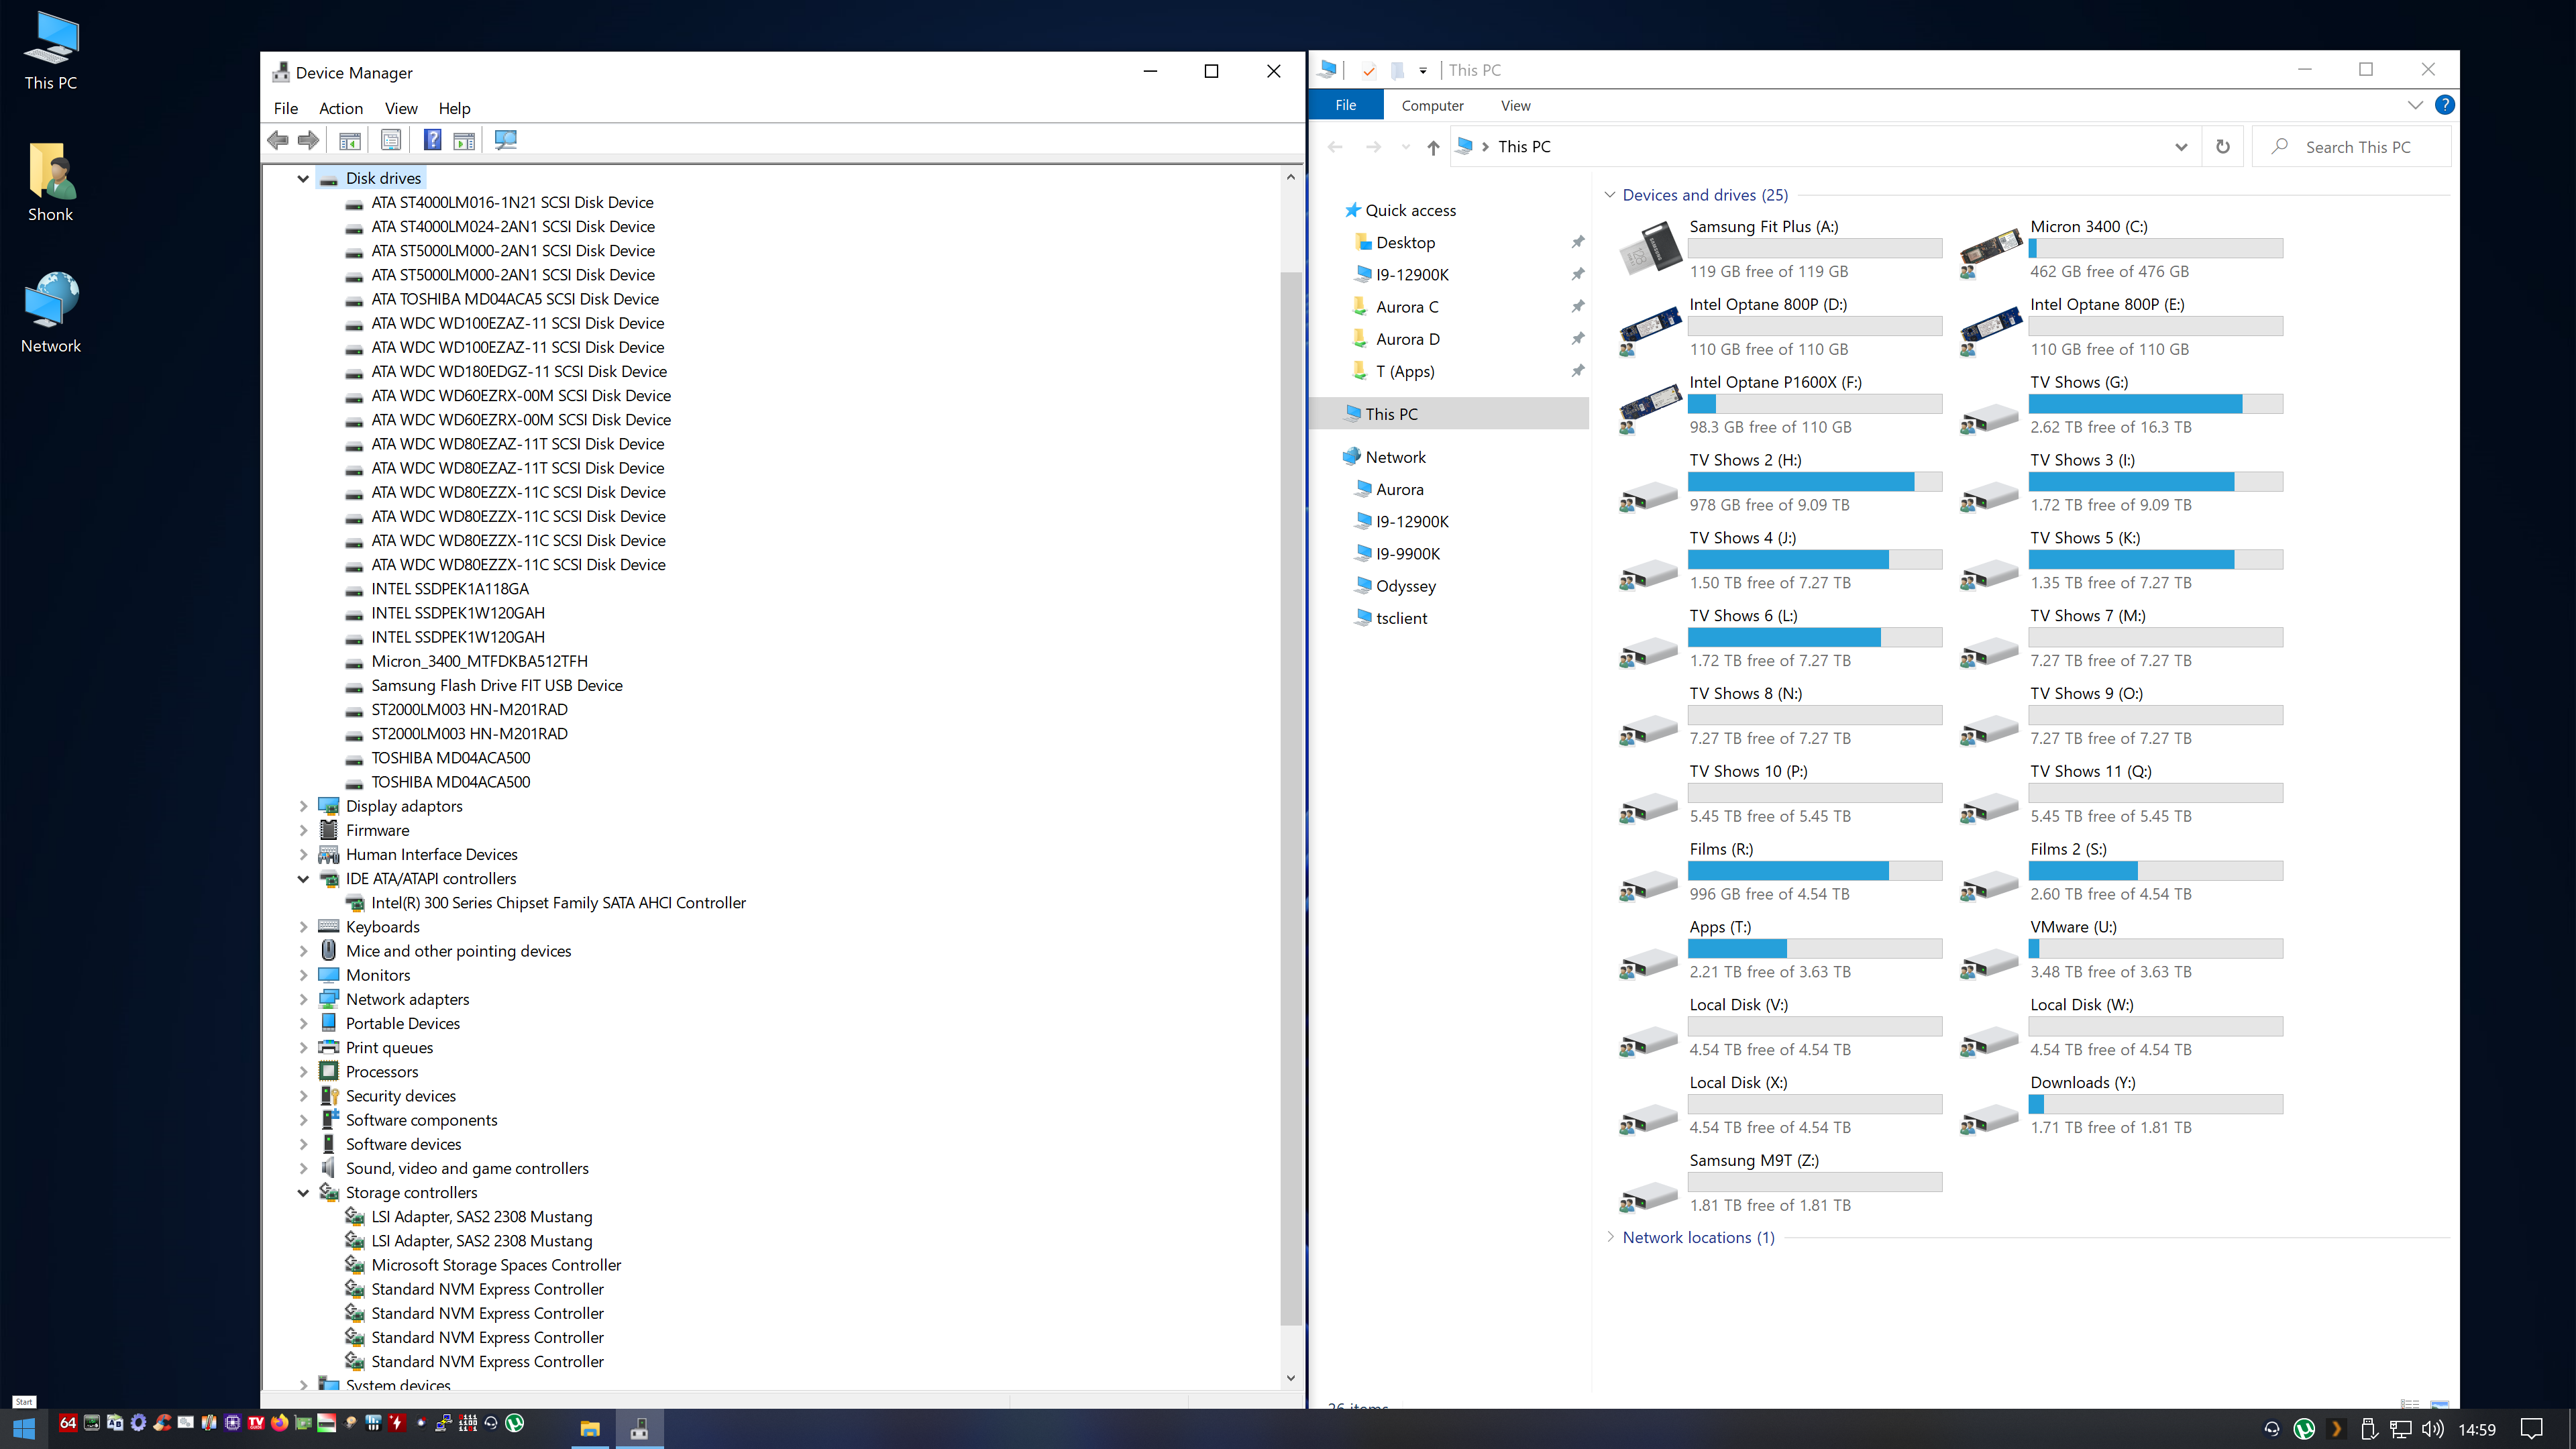
Task: Click Device Manager scrollbar down arrow
Action: coord(1290,1378)
